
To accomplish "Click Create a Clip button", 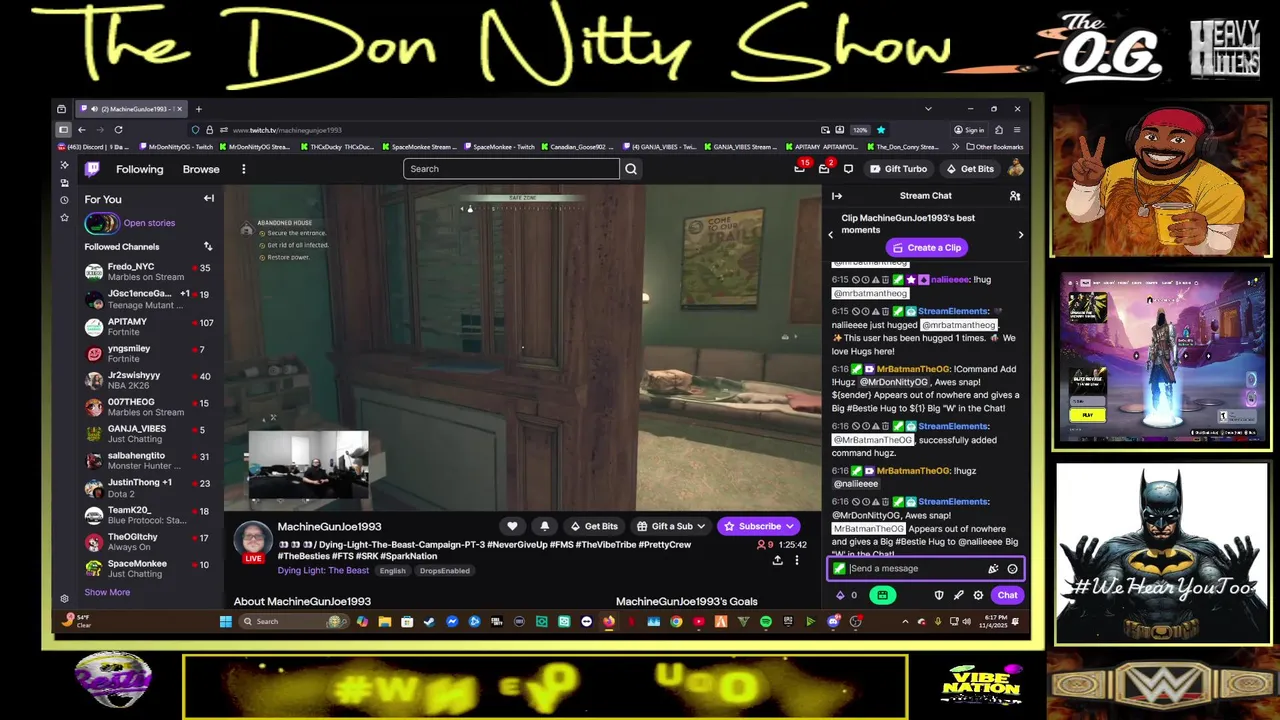I will 927,248.
